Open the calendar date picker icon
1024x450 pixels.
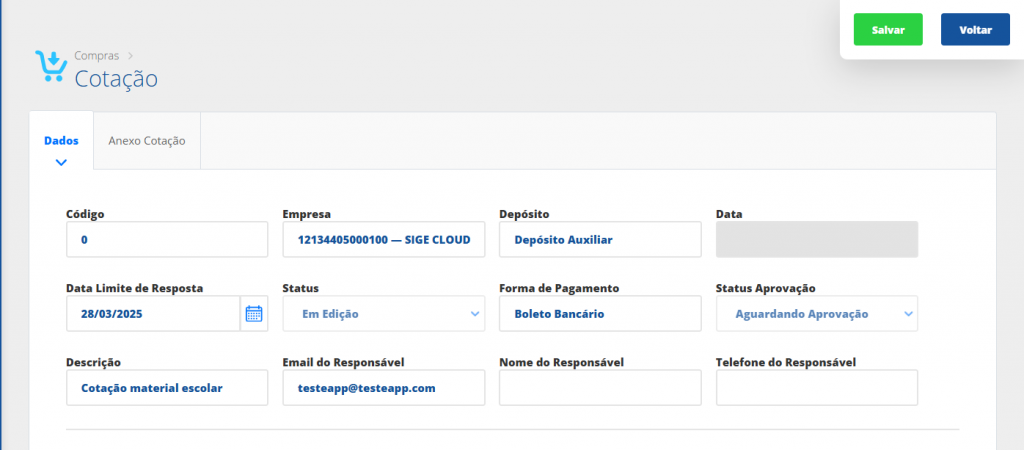click(254, 314)
